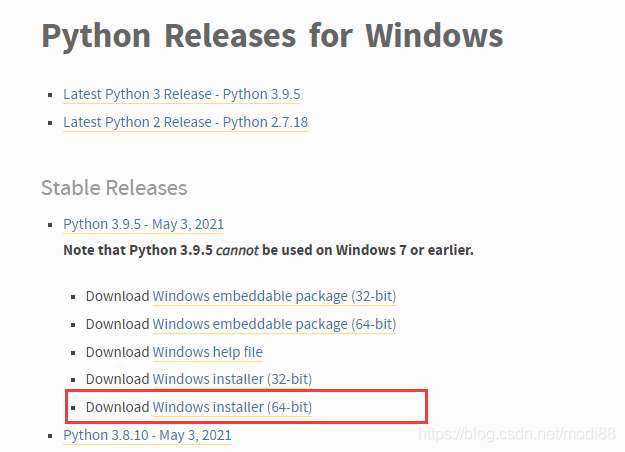The height and width of the screenshot is (452, 625).
Task: Click the Download text before Windows installer (32-bit)
Action: pos(117,379)
